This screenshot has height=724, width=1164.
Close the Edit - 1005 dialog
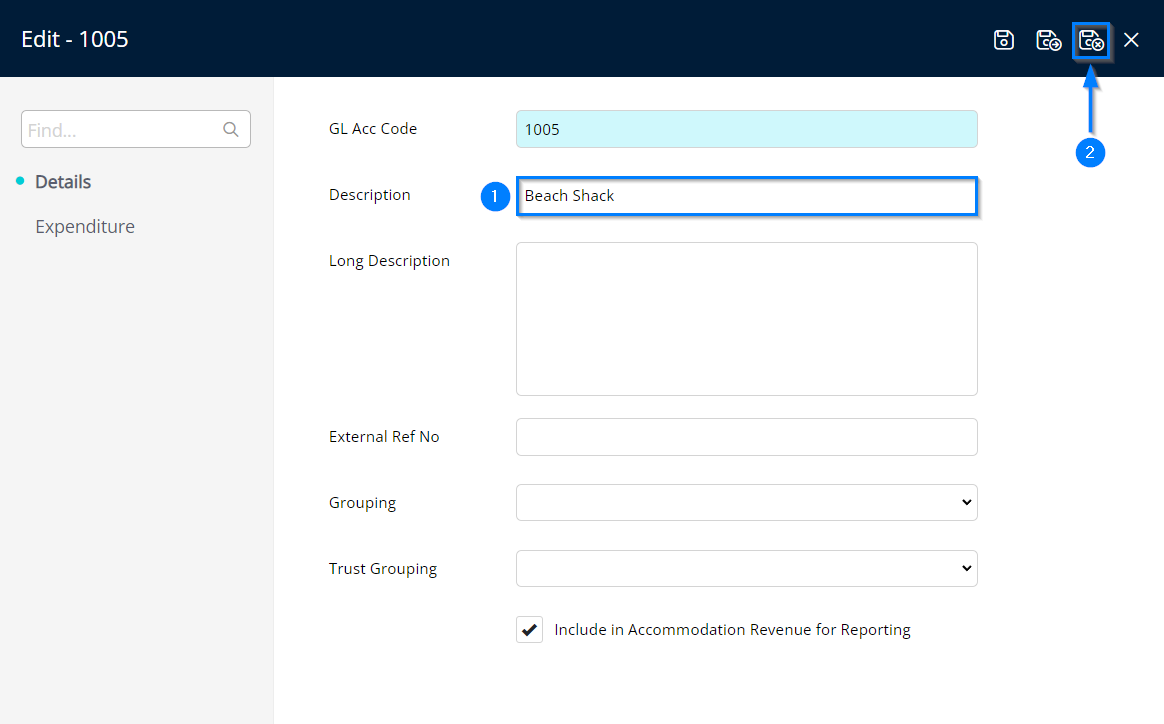tap(1131, 40)
